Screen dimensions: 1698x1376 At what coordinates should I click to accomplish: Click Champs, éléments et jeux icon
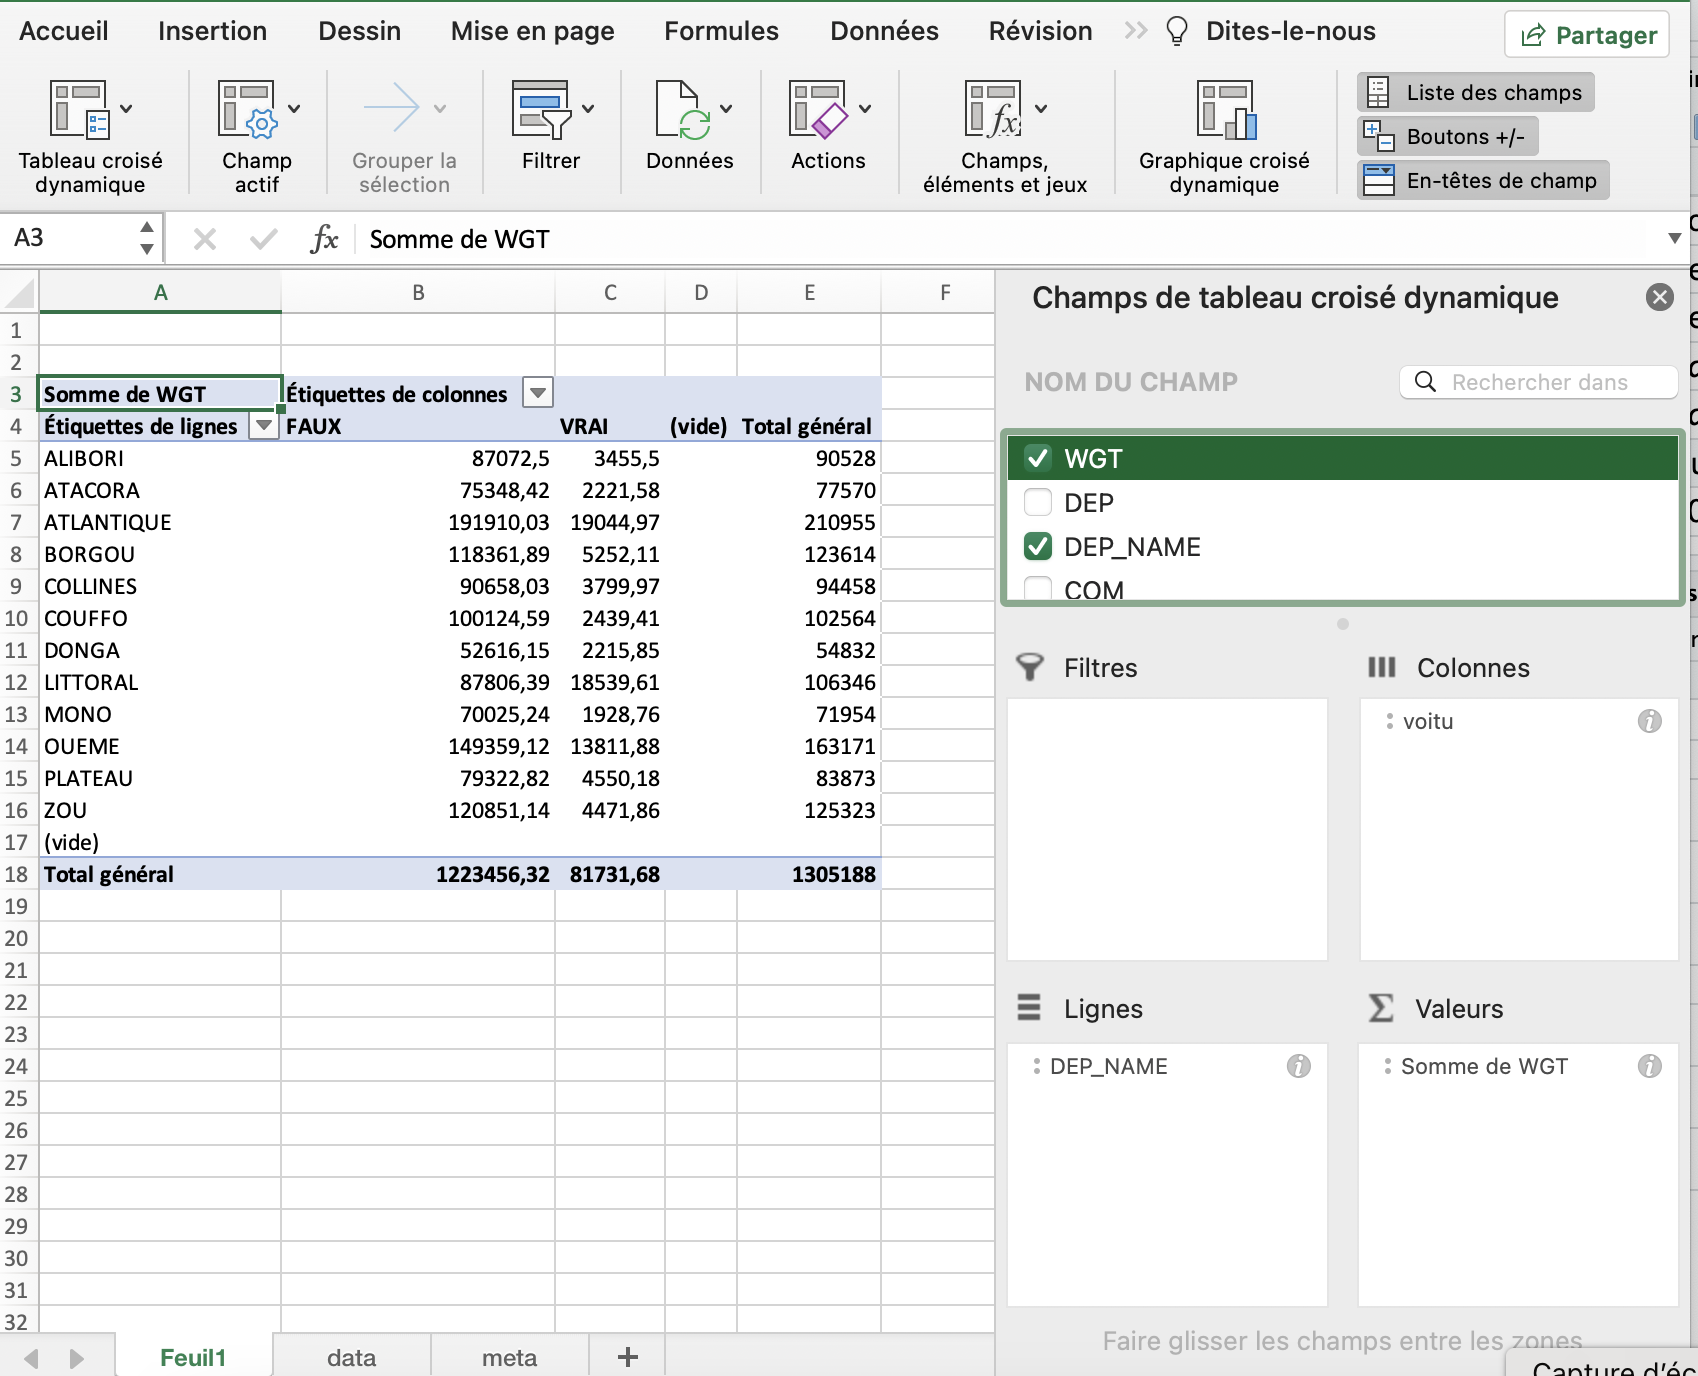pos(993,110)
